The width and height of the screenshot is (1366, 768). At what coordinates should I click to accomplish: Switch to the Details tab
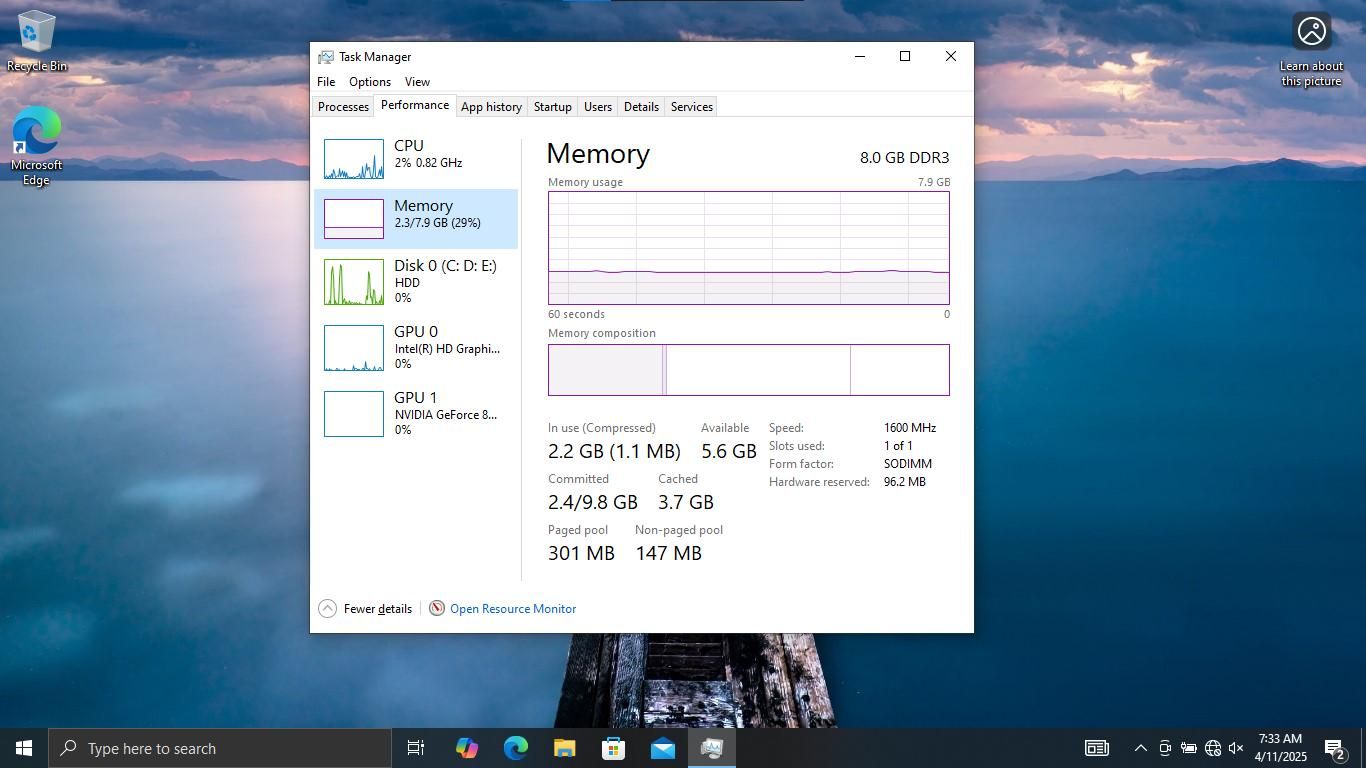click(641, 107)
